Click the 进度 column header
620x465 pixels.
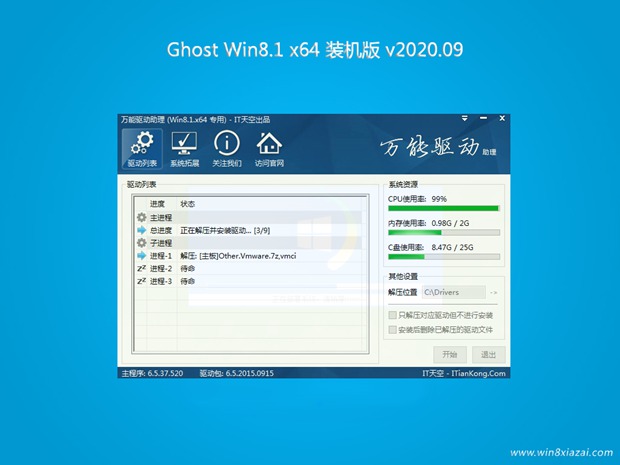point(157,203)
